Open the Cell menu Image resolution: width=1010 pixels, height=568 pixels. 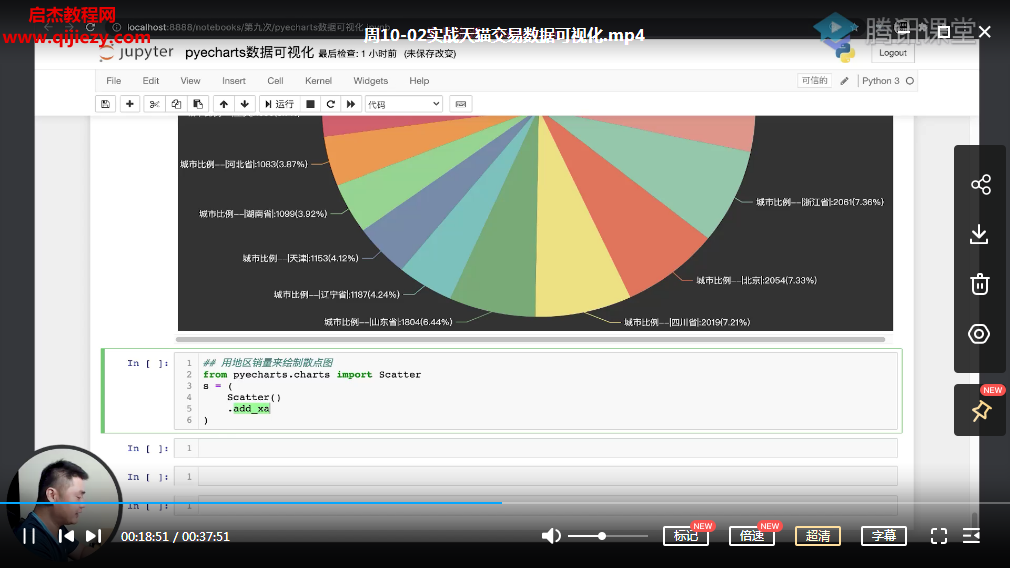click(275, 80)
